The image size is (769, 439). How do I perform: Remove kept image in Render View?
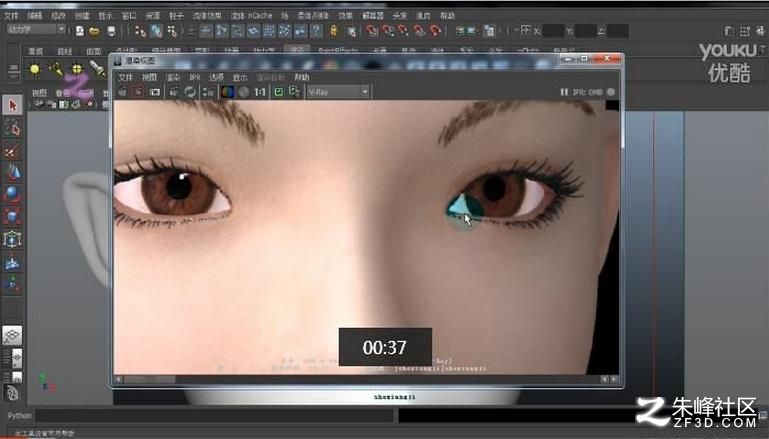tap(294, 92)
